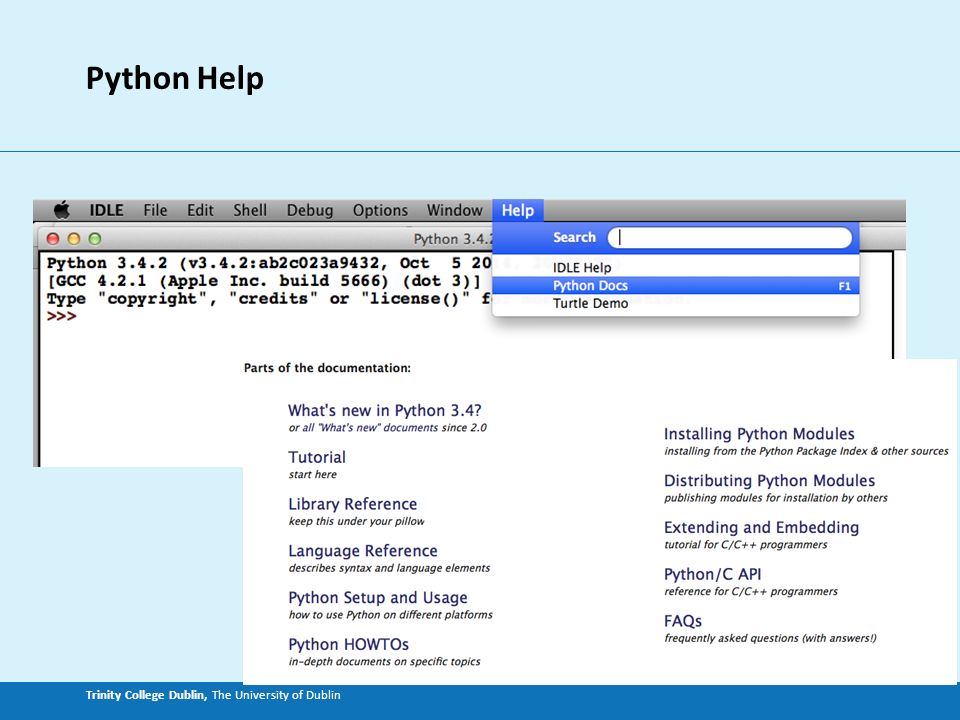The width and height of the screenshot is (960, 720).
Task: Click the Trinity College Dublin footer text
Action: pyautogui.click(x=213, y=695)
